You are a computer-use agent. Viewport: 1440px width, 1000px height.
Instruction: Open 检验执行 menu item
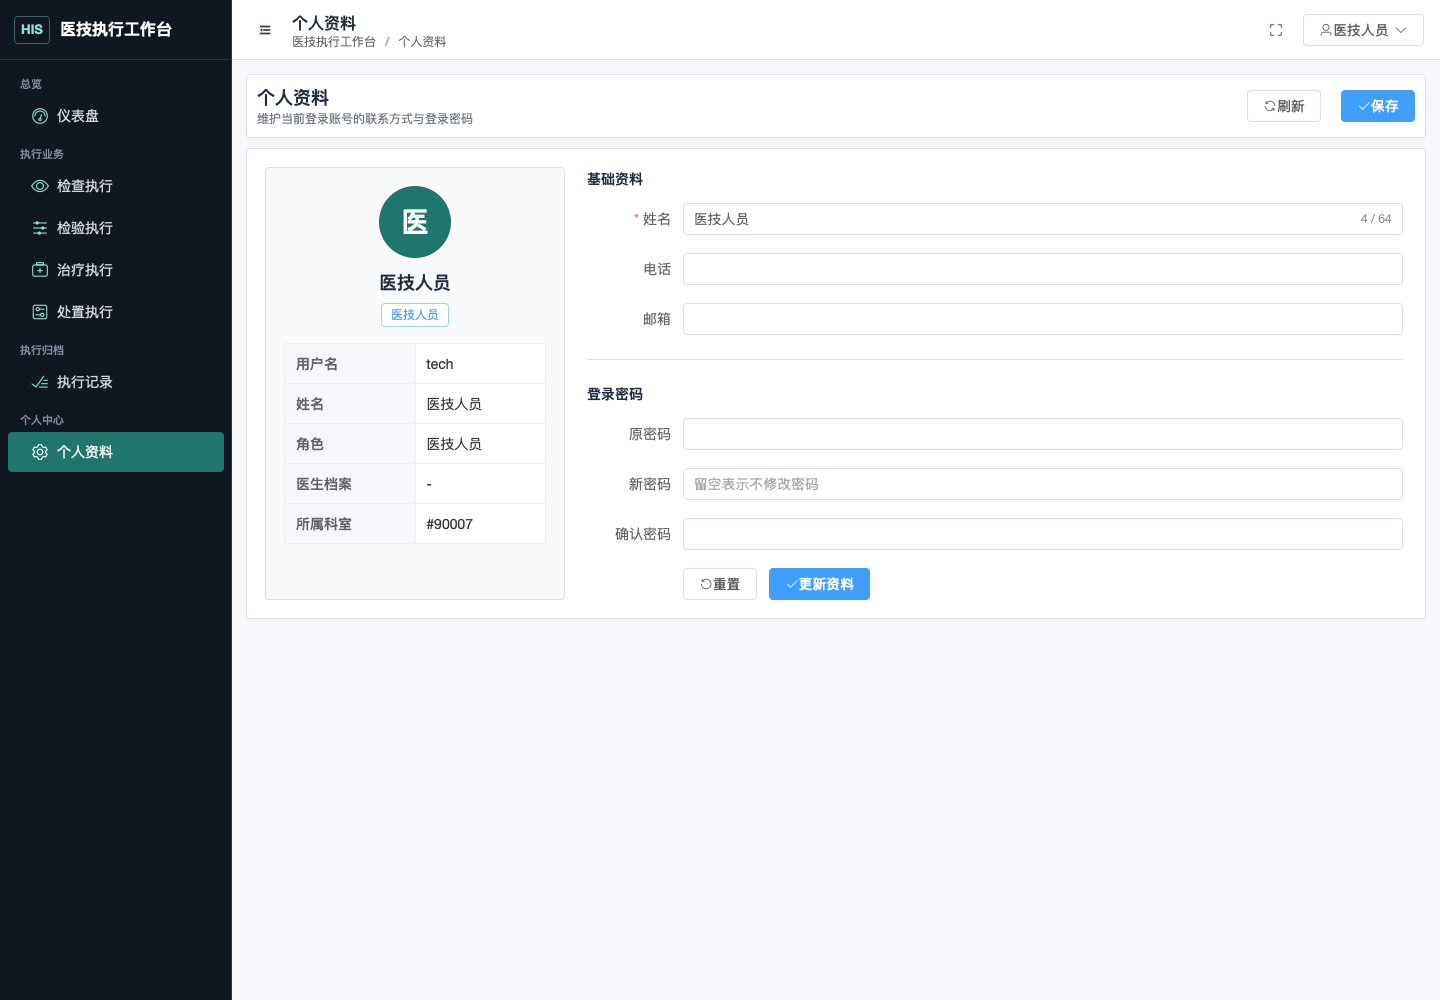point(116,228)
